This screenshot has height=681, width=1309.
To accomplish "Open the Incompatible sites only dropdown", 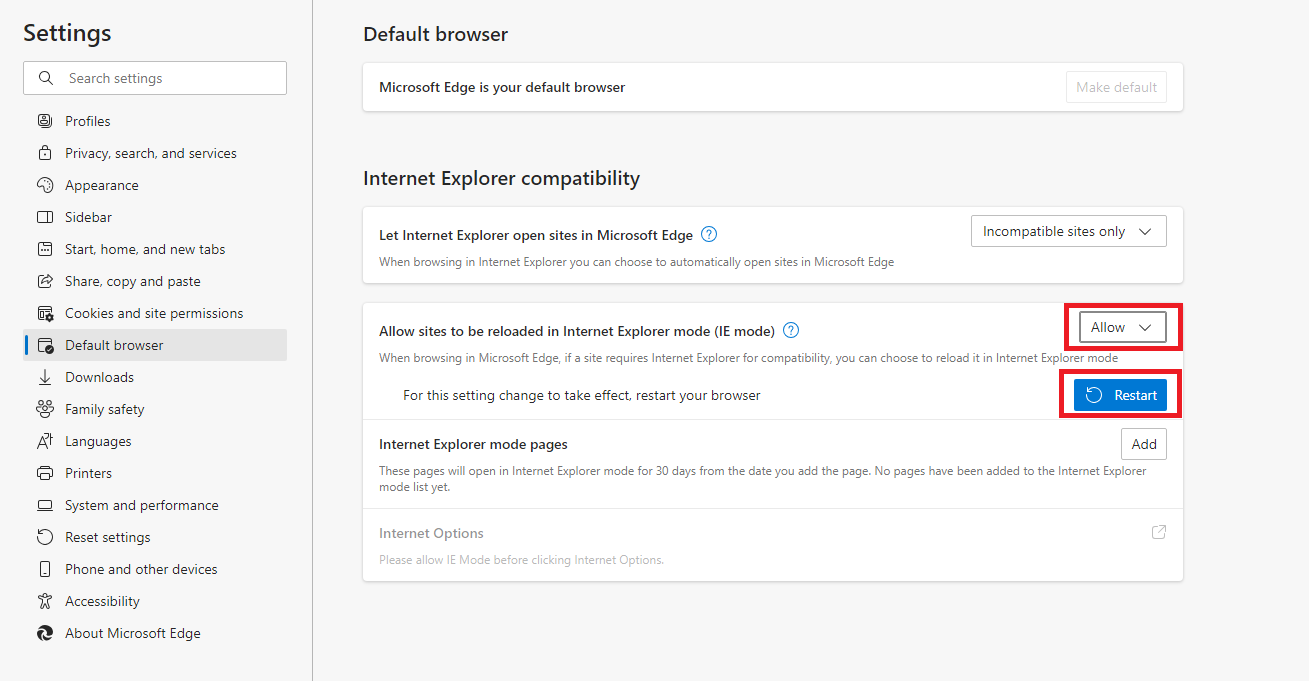I will pos(1068,230).
